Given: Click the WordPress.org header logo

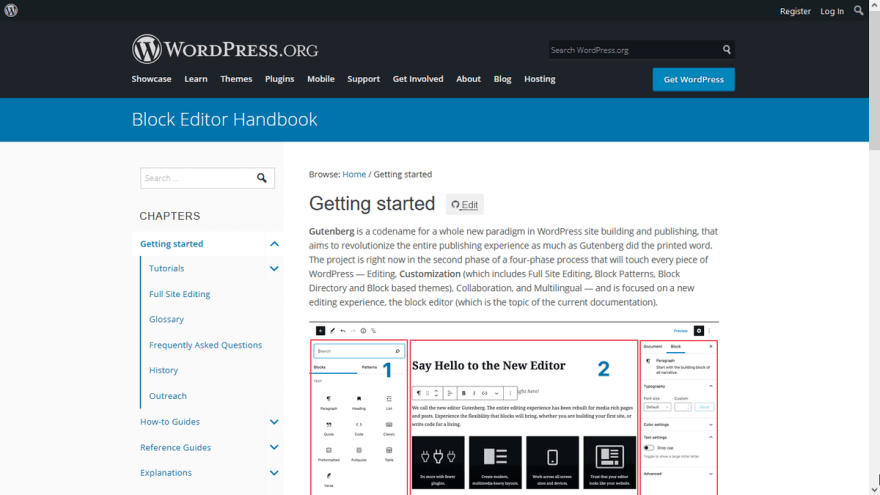Looking at the screenshot, I should click(x=224, y=49).
